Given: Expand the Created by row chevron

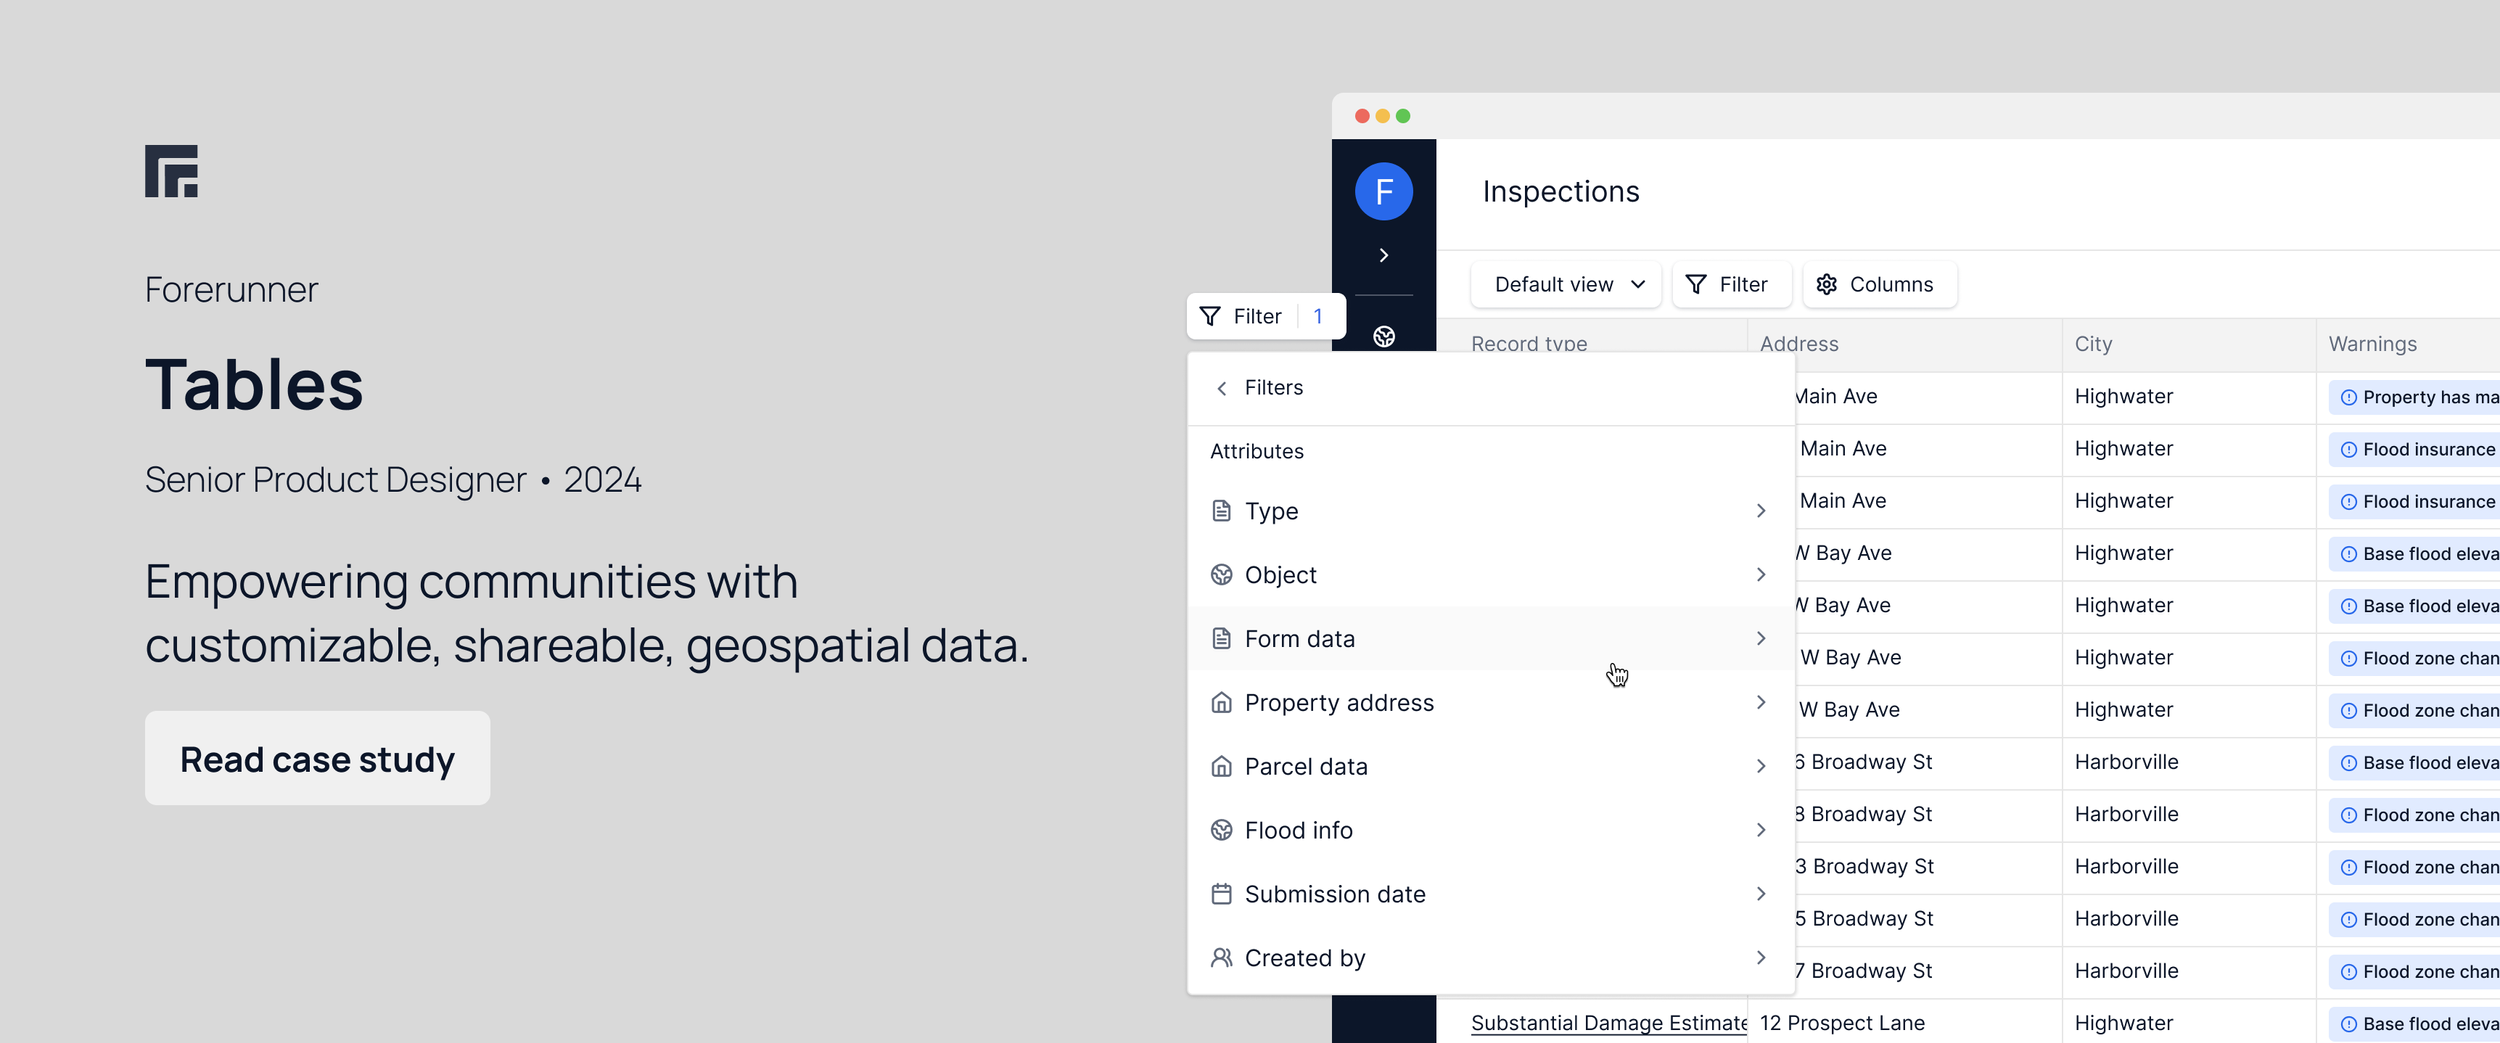Looking at the screenshot, I should [x=1761, y=959].
